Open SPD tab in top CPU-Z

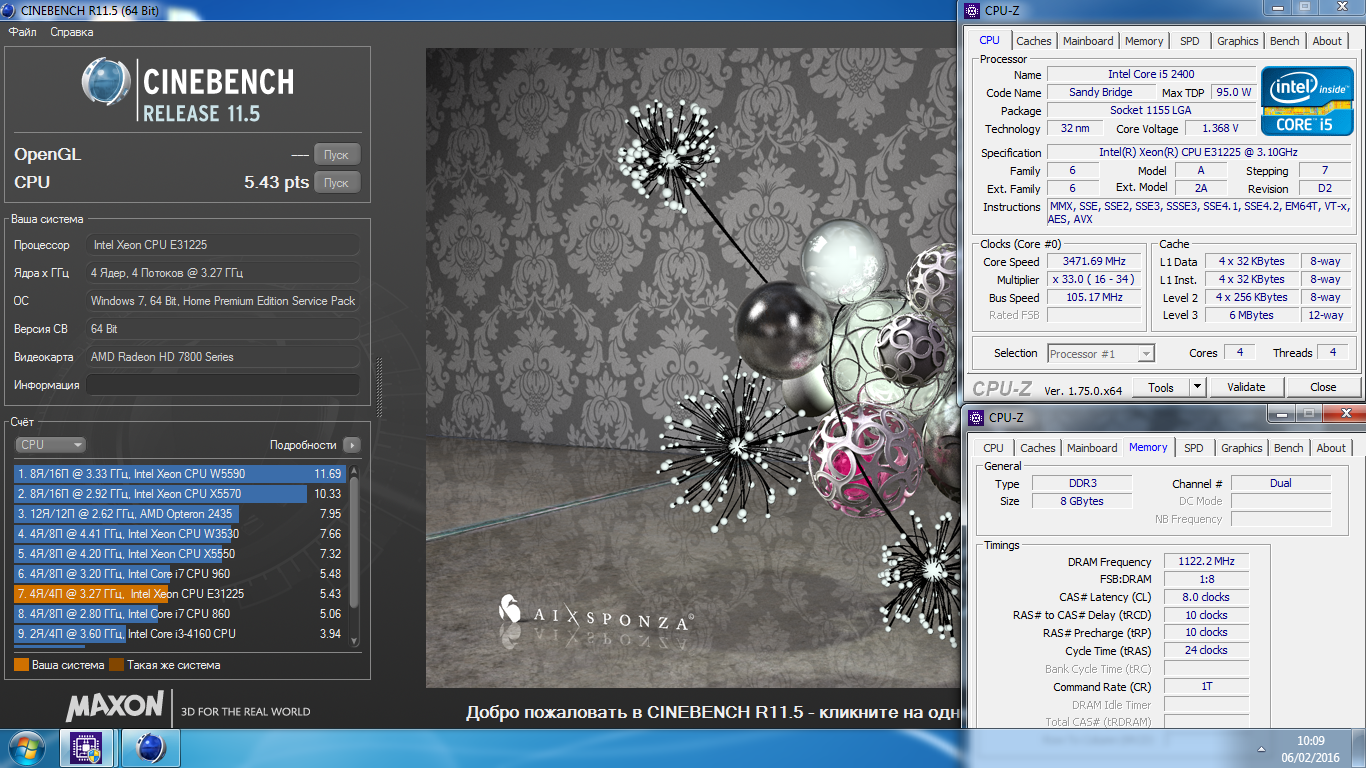1189,41
